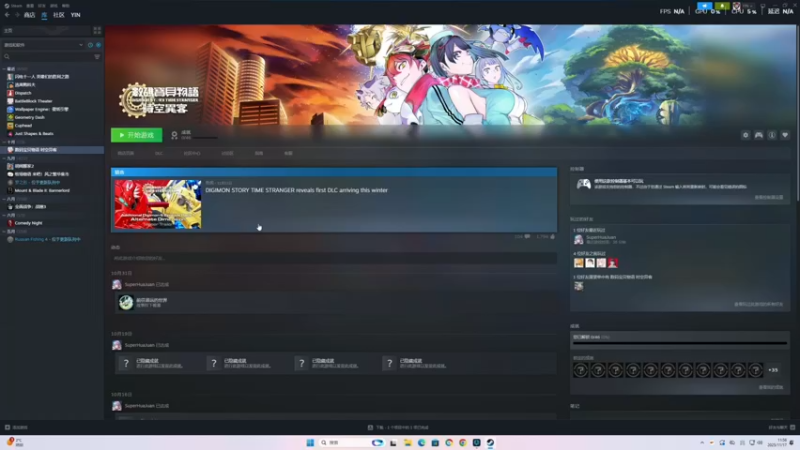Open the DLC tab for this game

[x=159, y=153]
